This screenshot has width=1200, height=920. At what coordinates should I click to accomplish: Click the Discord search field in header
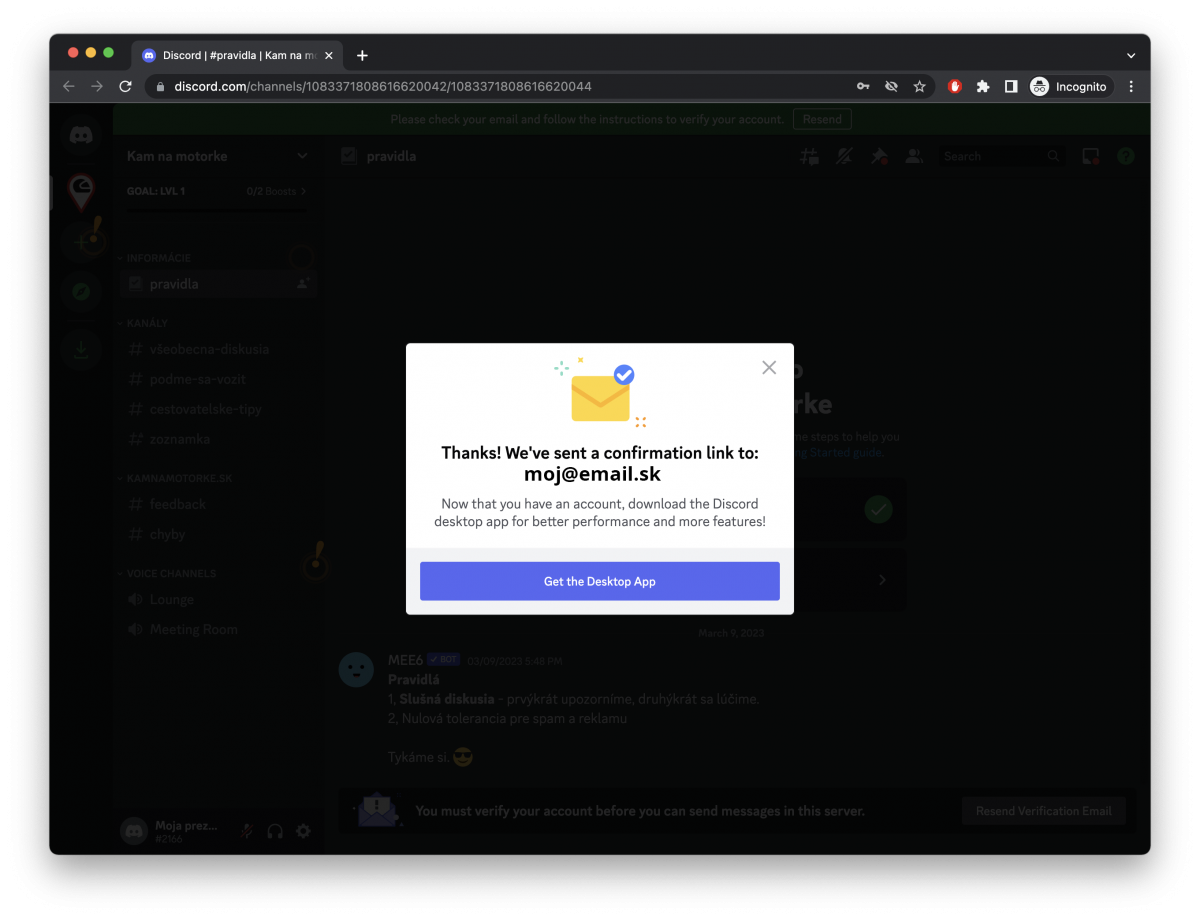coord(1002,156)
